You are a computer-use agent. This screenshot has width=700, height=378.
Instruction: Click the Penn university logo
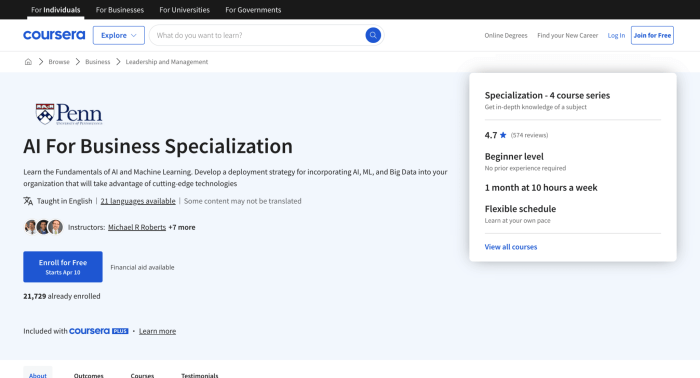tap(69, 114)
